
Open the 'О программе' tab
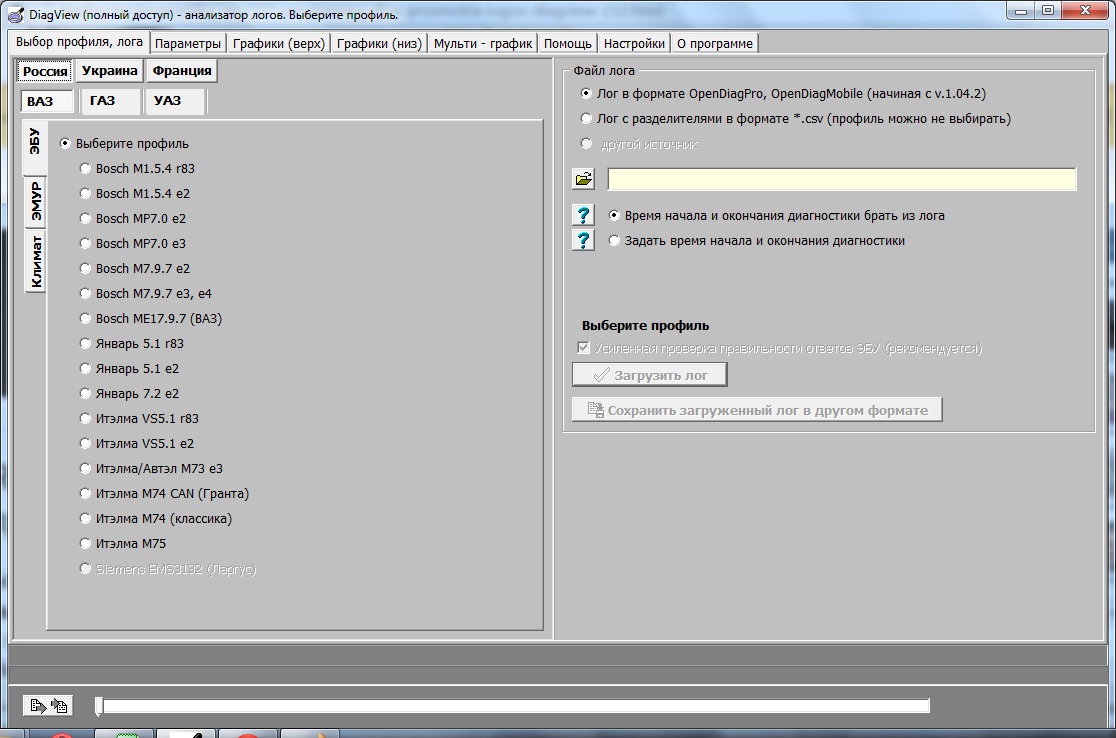715,43
